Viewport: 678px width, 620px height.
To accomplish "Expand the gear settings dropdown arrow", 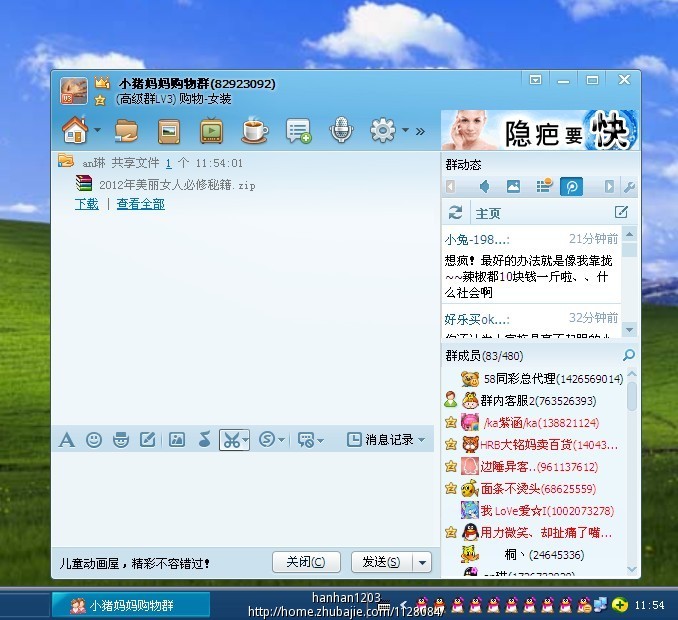I will (405, 130).
